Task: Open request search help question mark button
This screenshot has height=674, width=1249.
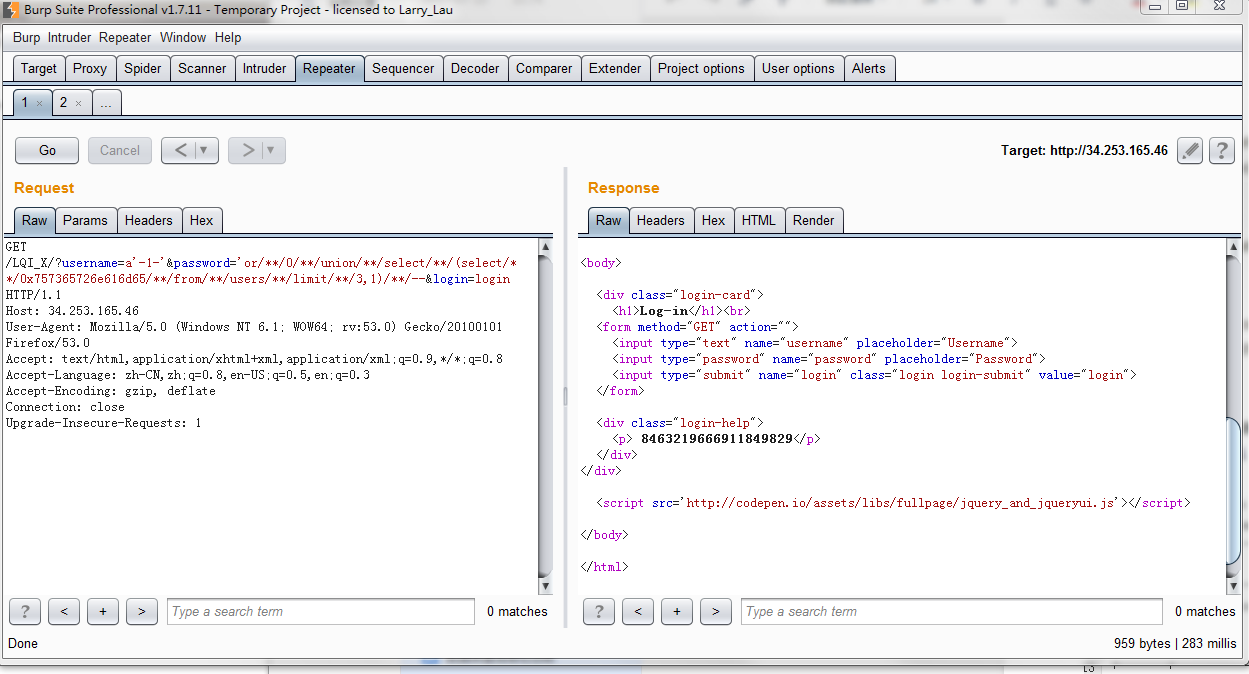Action: tap(24, 611)
